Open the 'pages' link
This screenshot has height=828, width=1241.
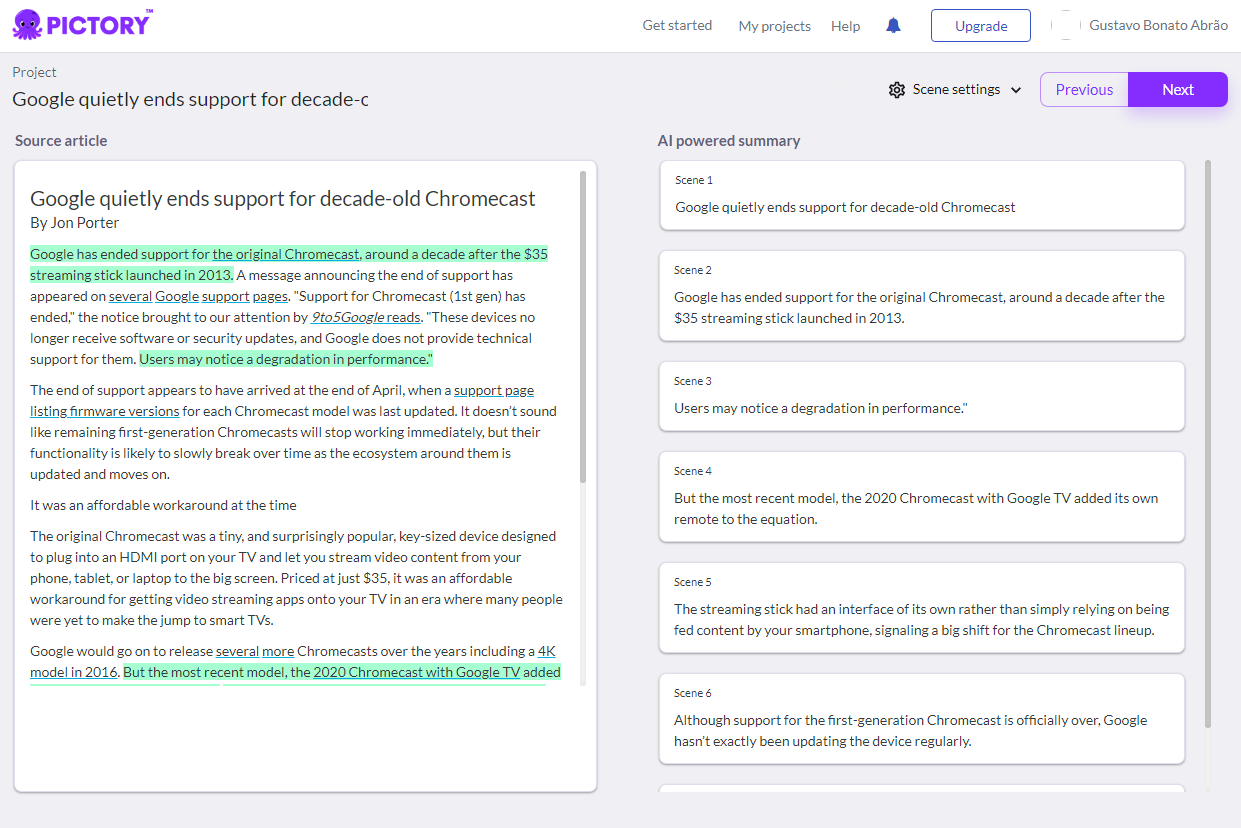point(270,296)
